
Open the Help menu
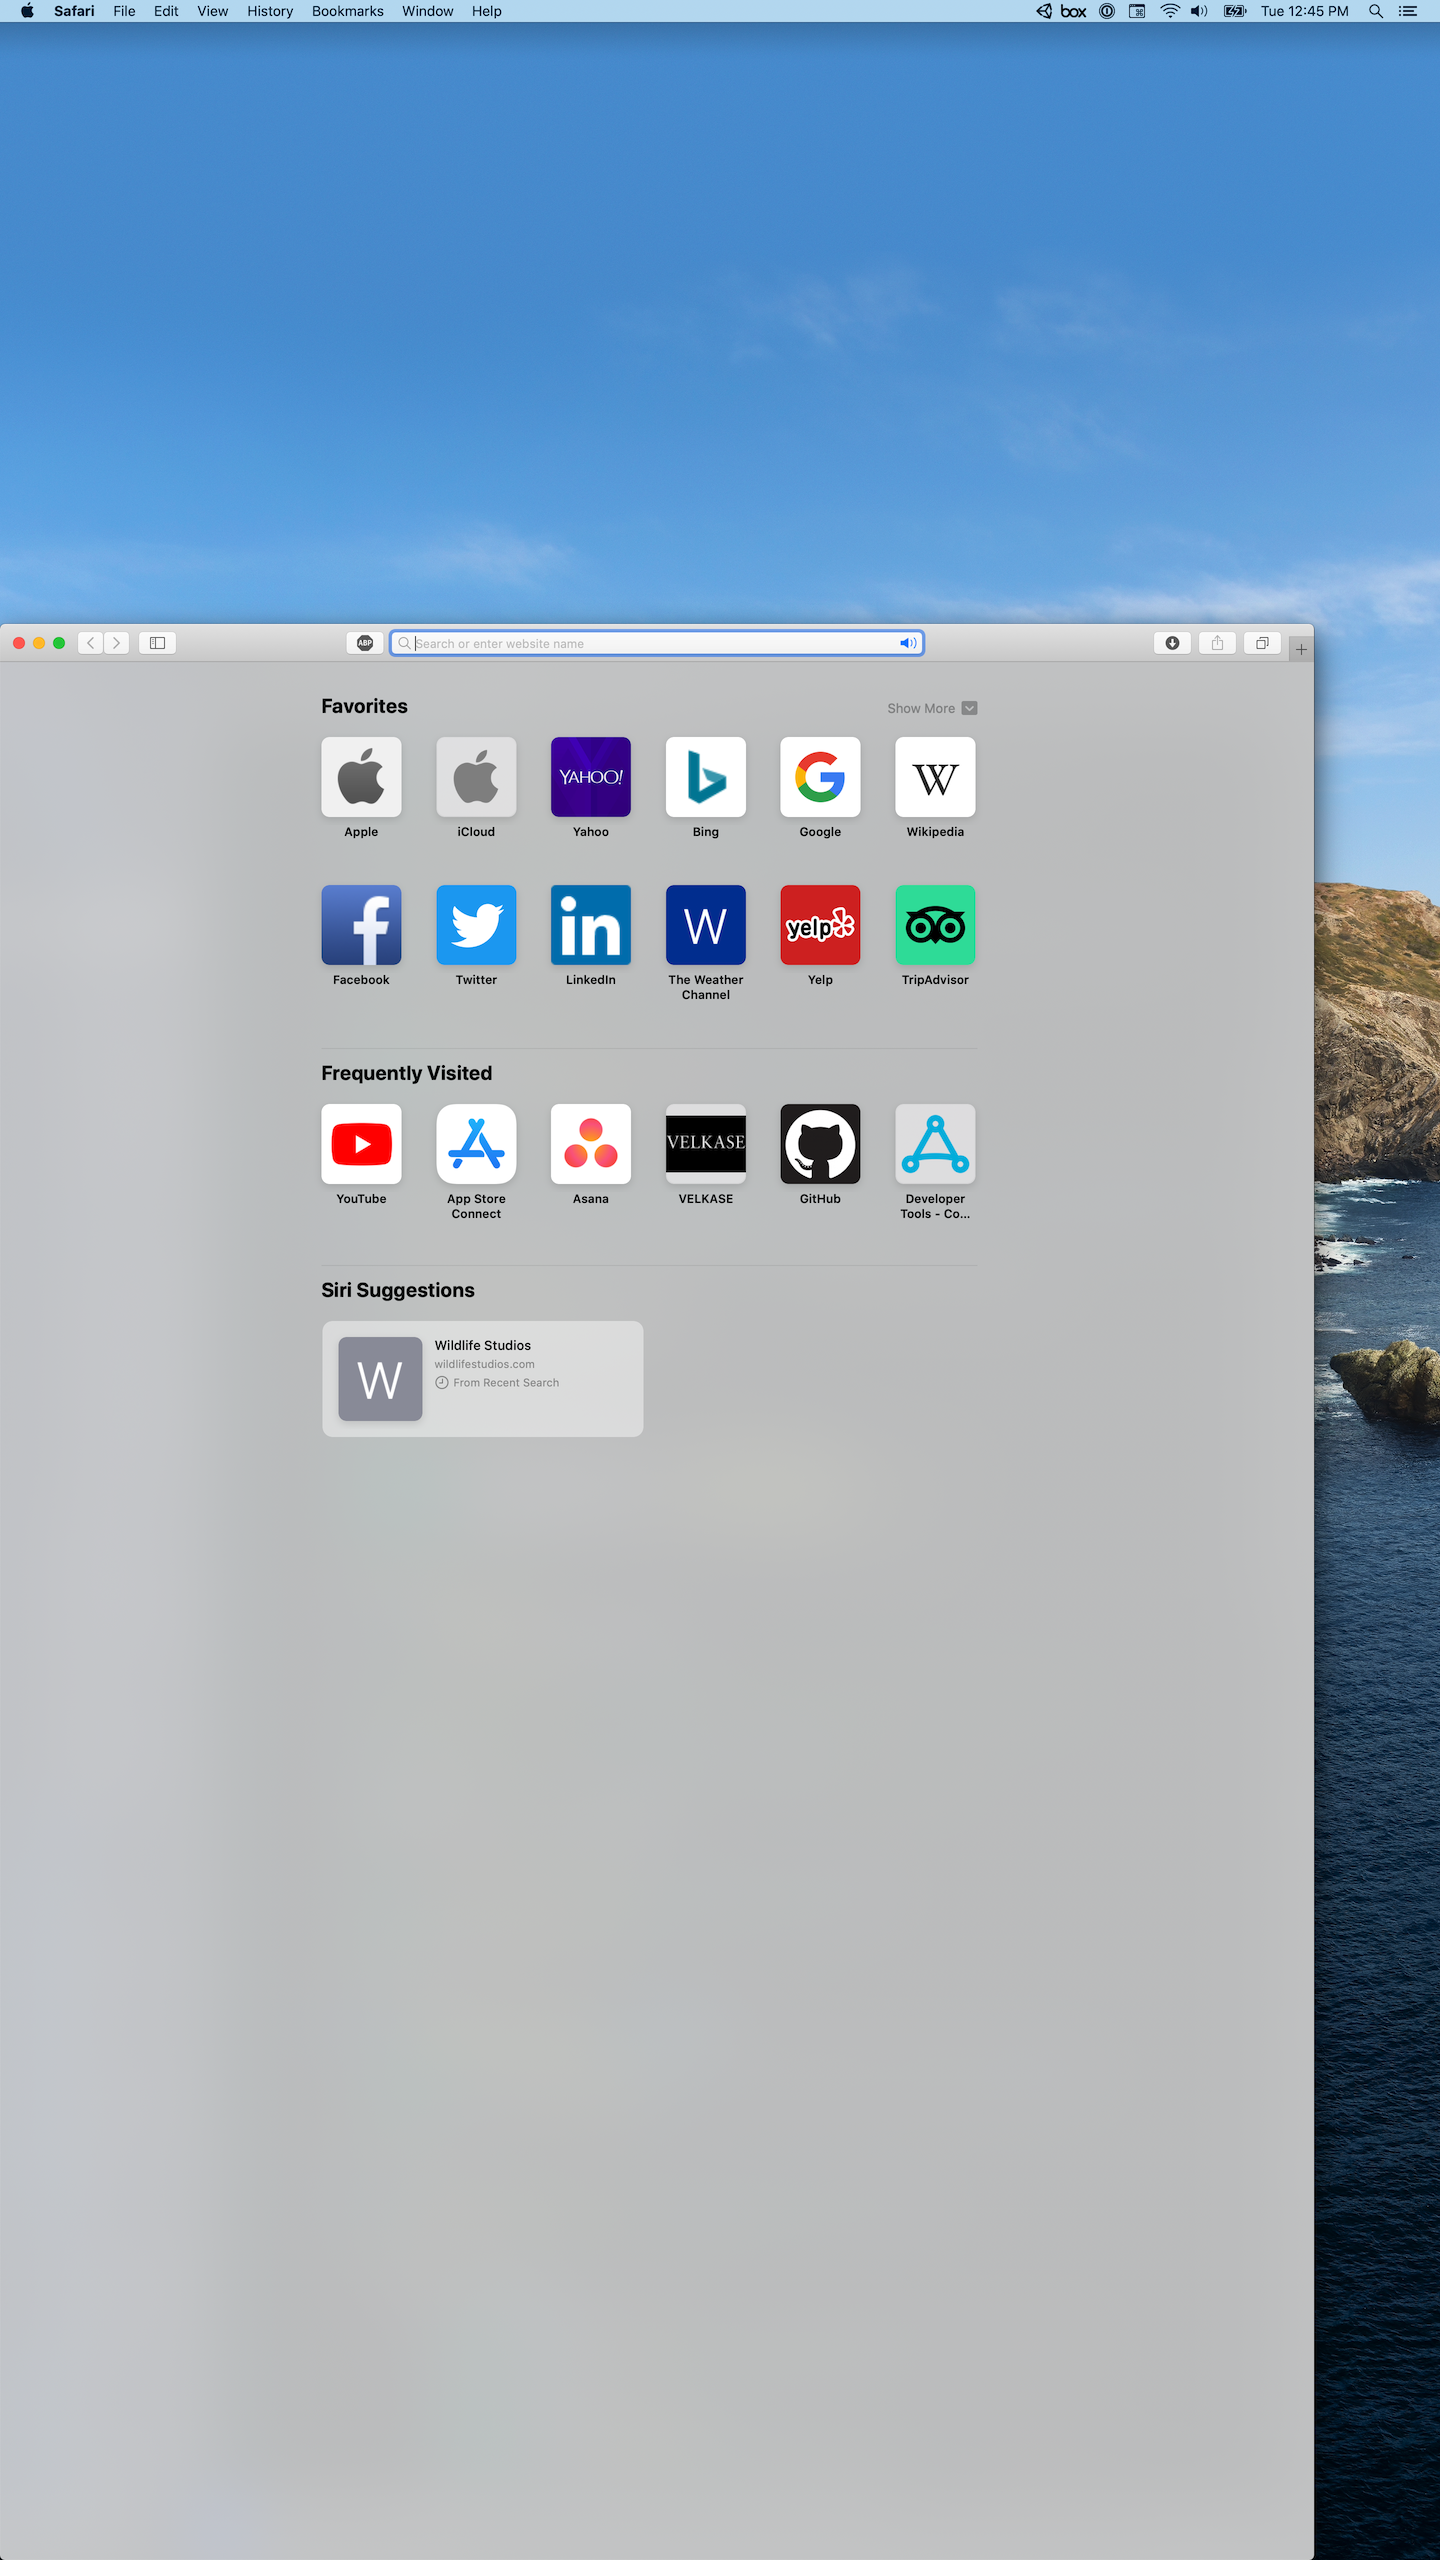[486, 11]
